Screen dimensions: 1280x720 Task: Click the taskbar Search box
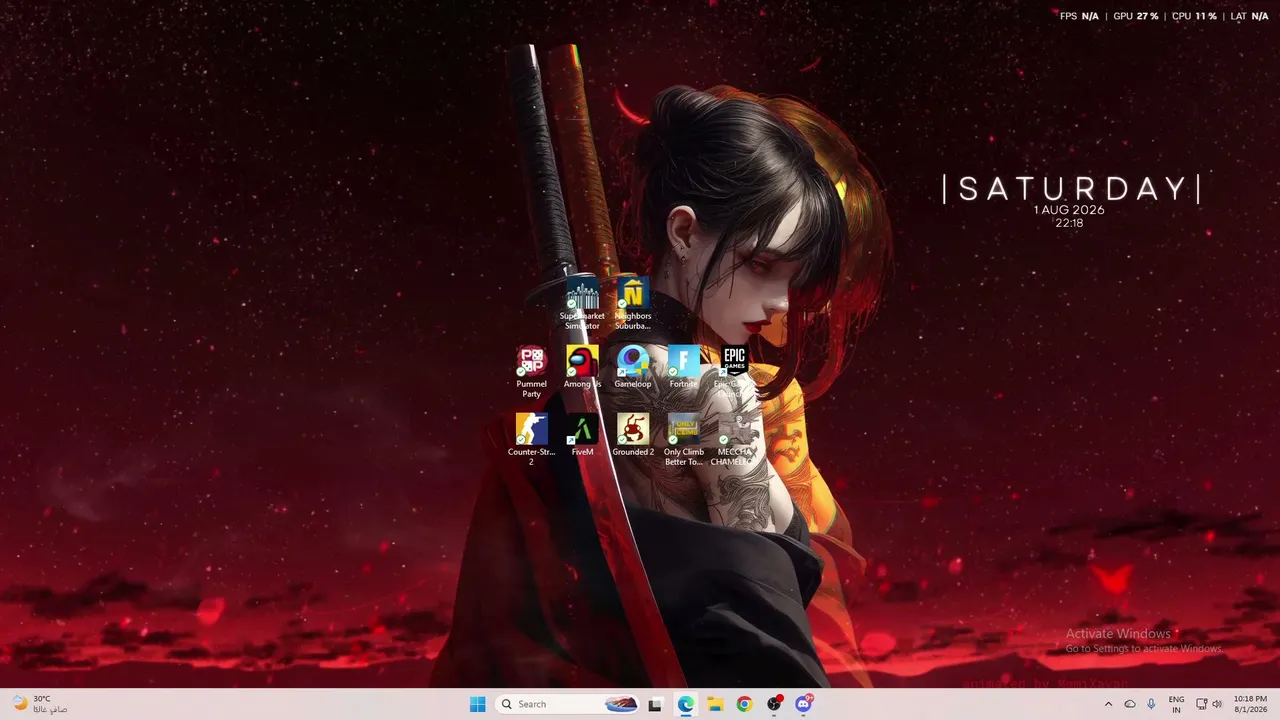click(x=569, y=704)
